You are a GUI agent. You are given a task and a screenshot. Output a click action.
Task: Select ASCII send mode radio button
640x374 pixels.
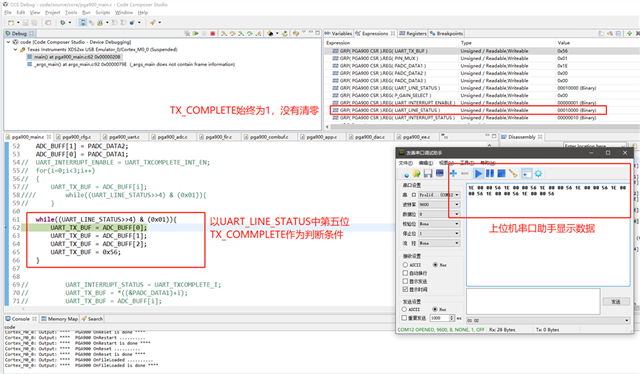(404, 309)
